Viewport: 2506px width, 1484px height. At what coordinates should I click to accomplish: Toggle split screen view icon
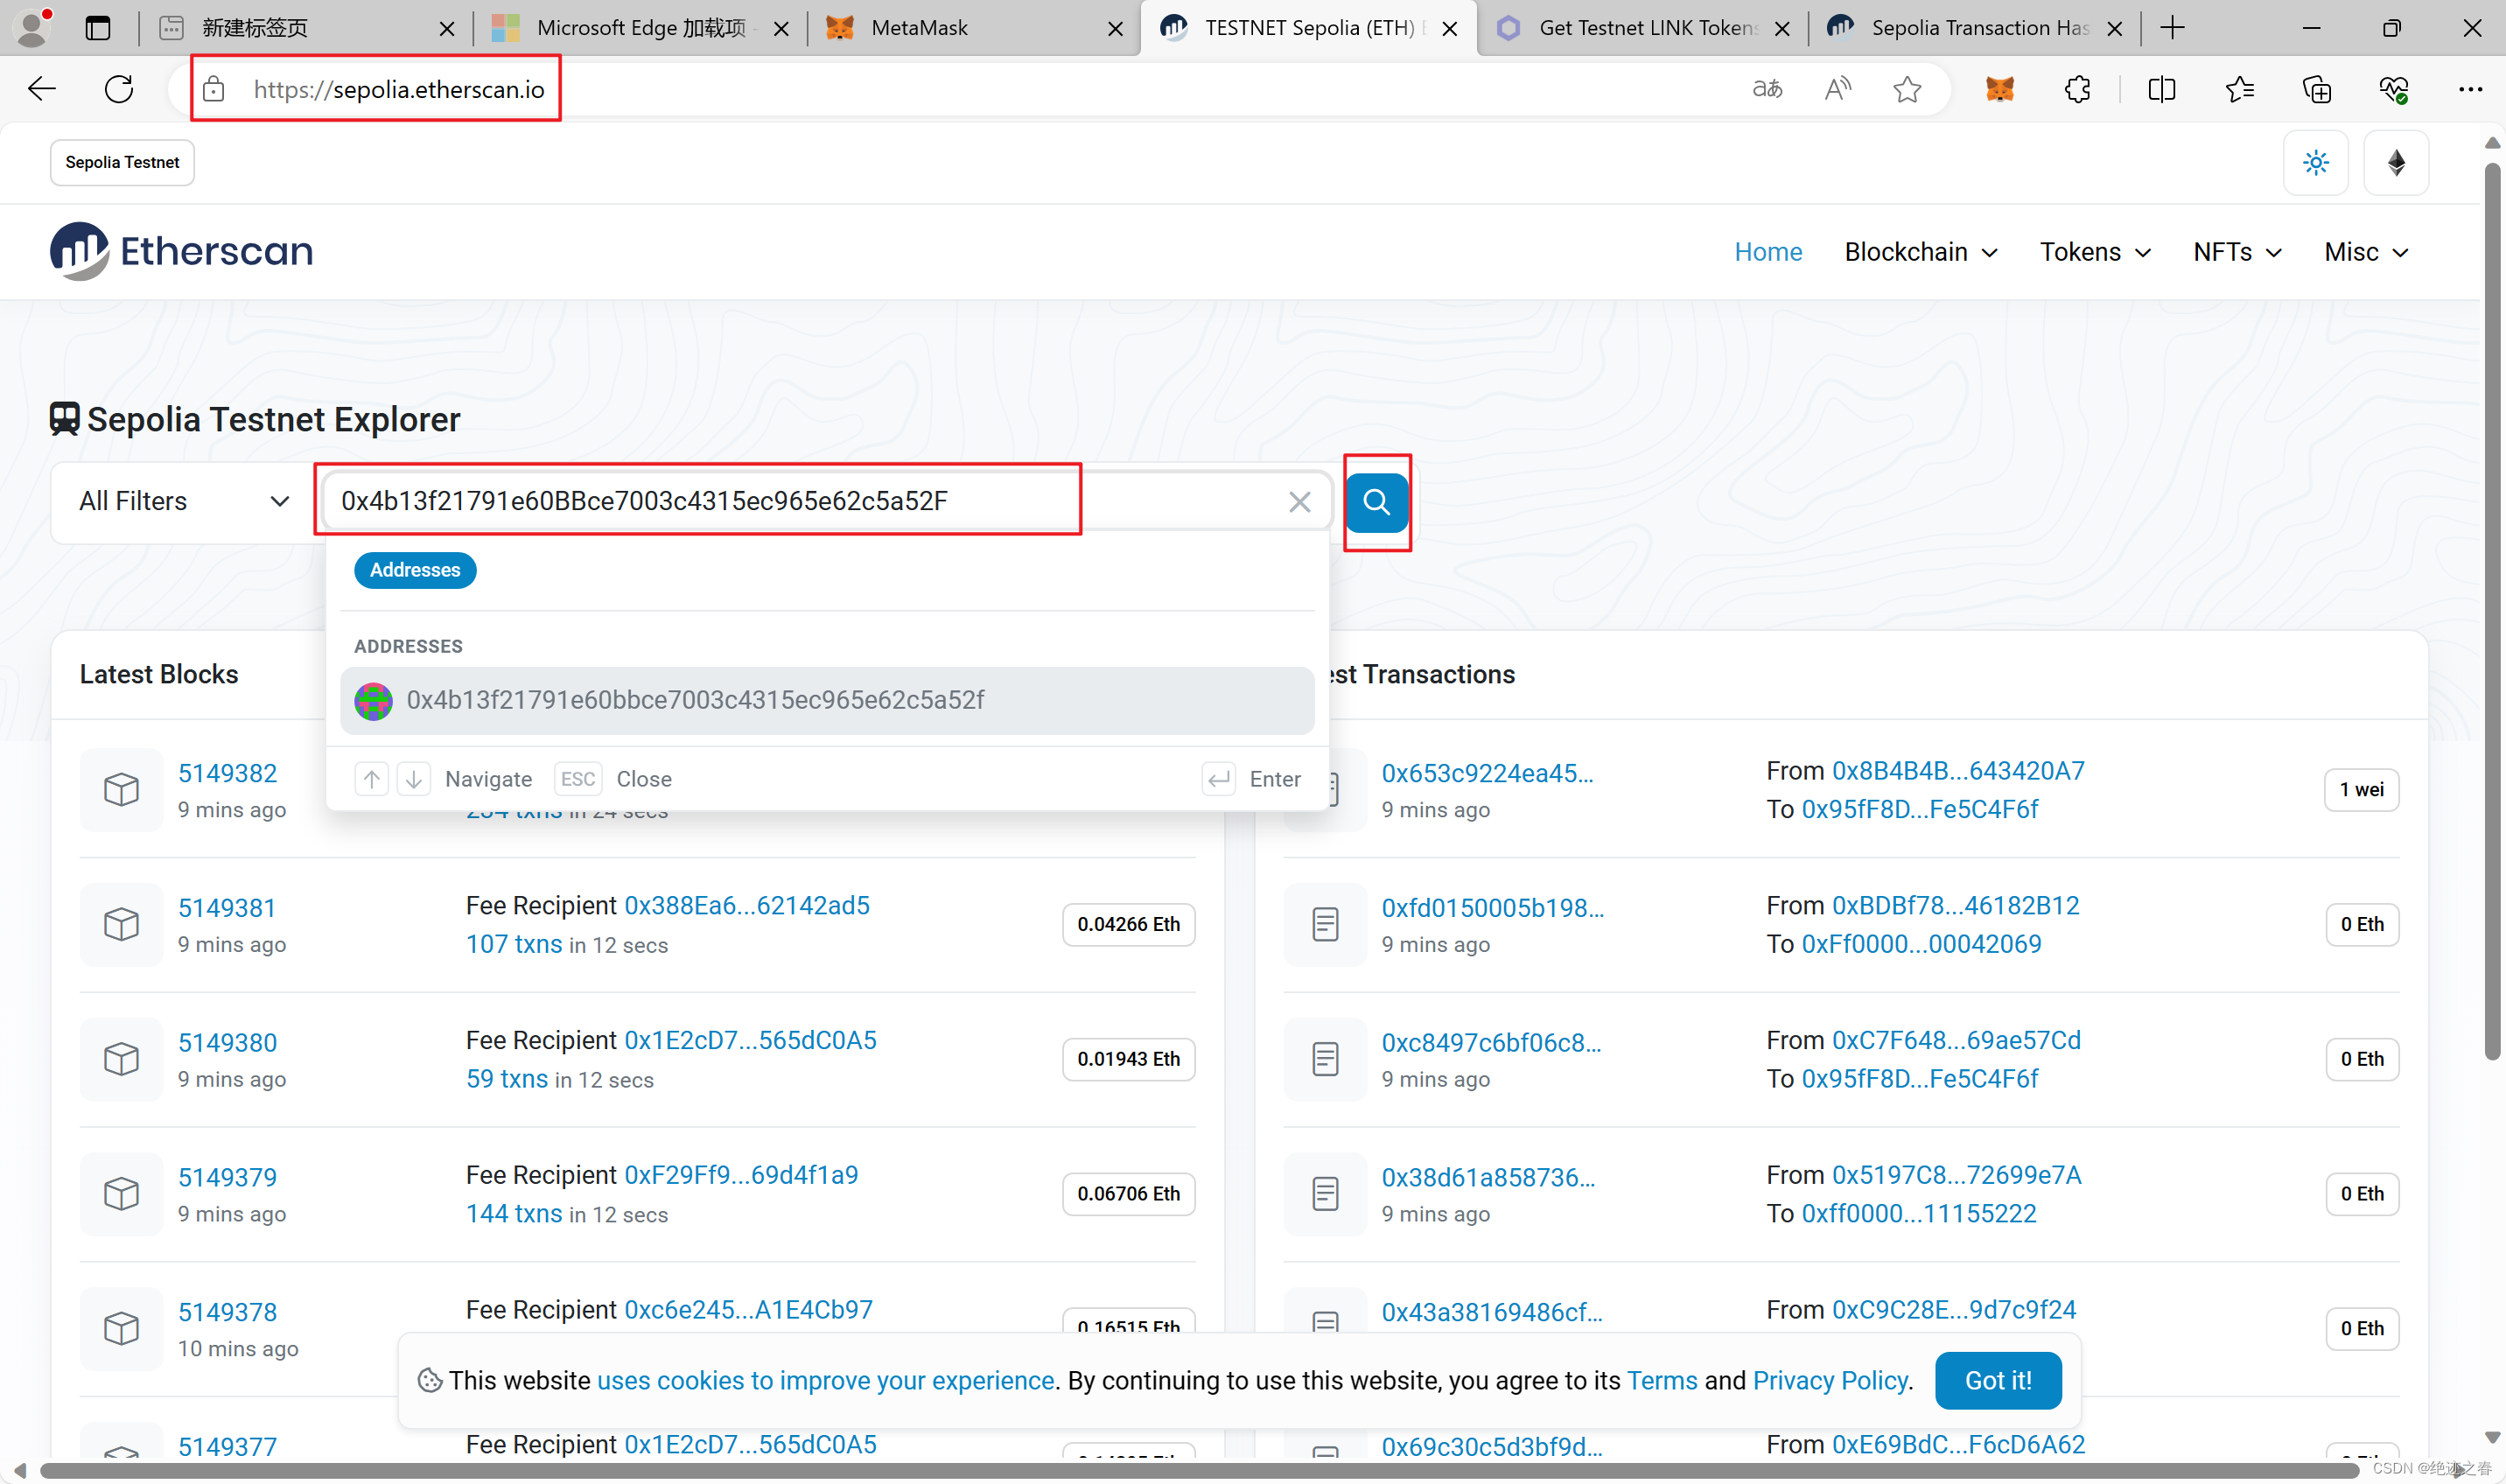[2161, 89]
